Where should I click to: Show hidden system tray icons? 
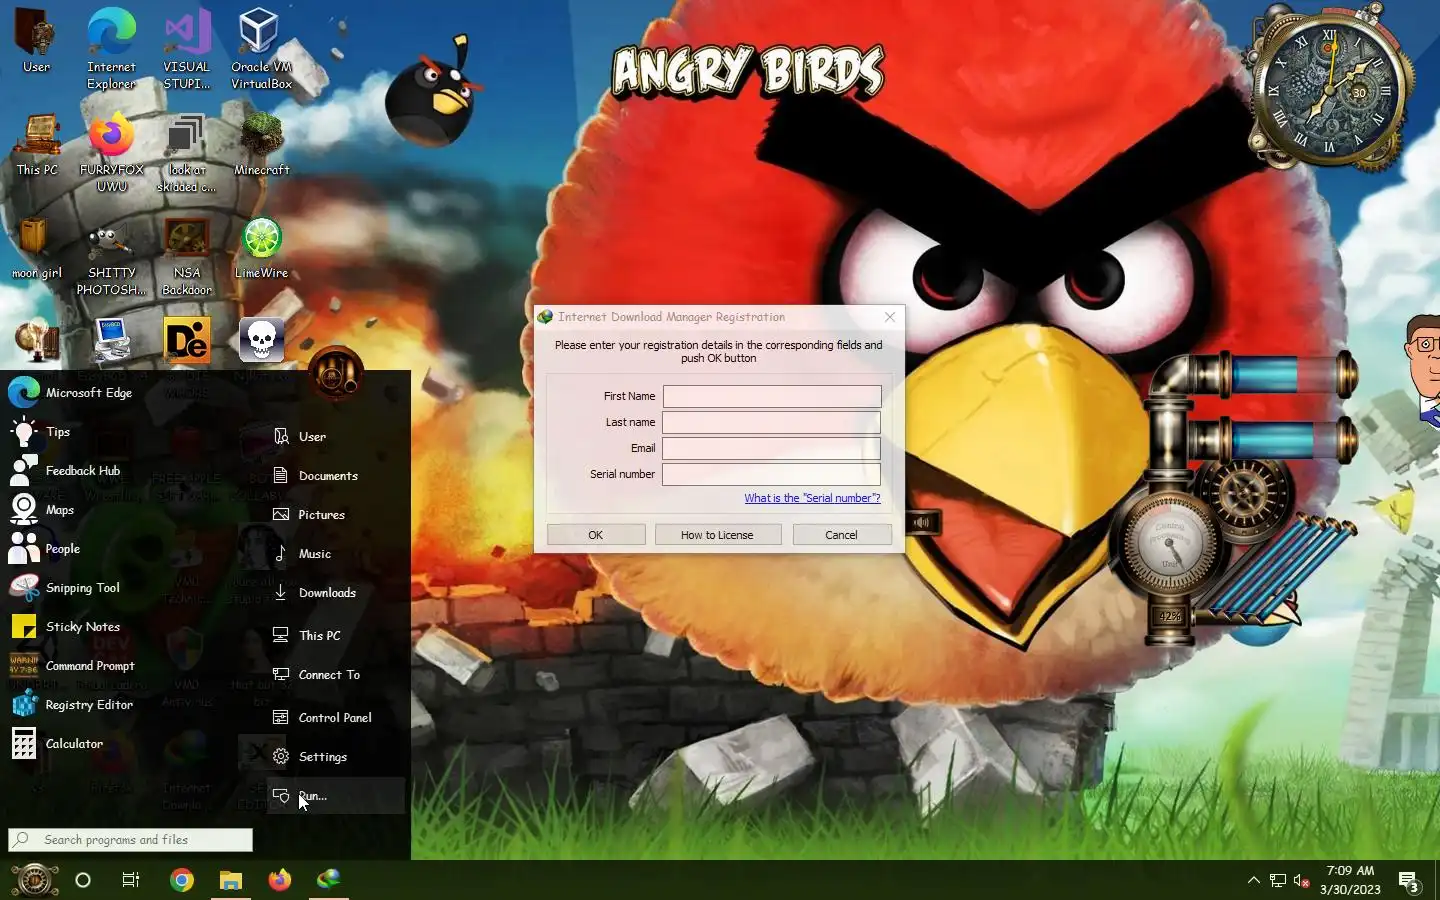coord(1253,880)
